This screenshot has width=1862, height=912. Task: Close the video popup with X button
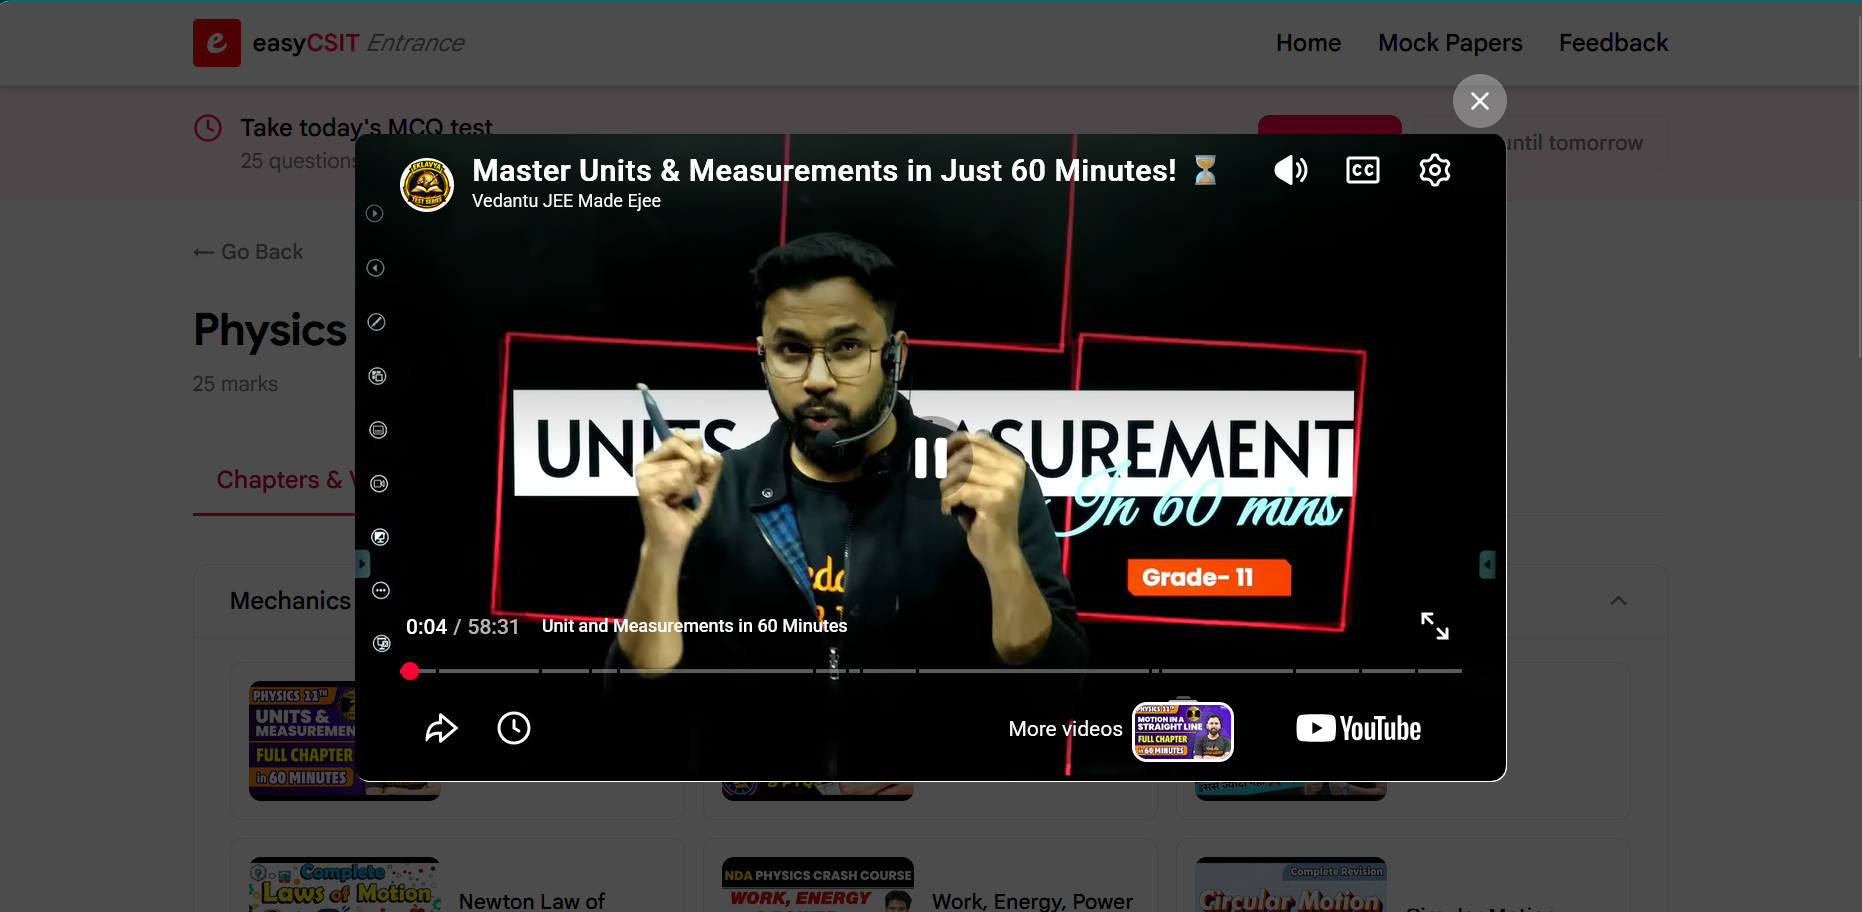(1480, 101)
